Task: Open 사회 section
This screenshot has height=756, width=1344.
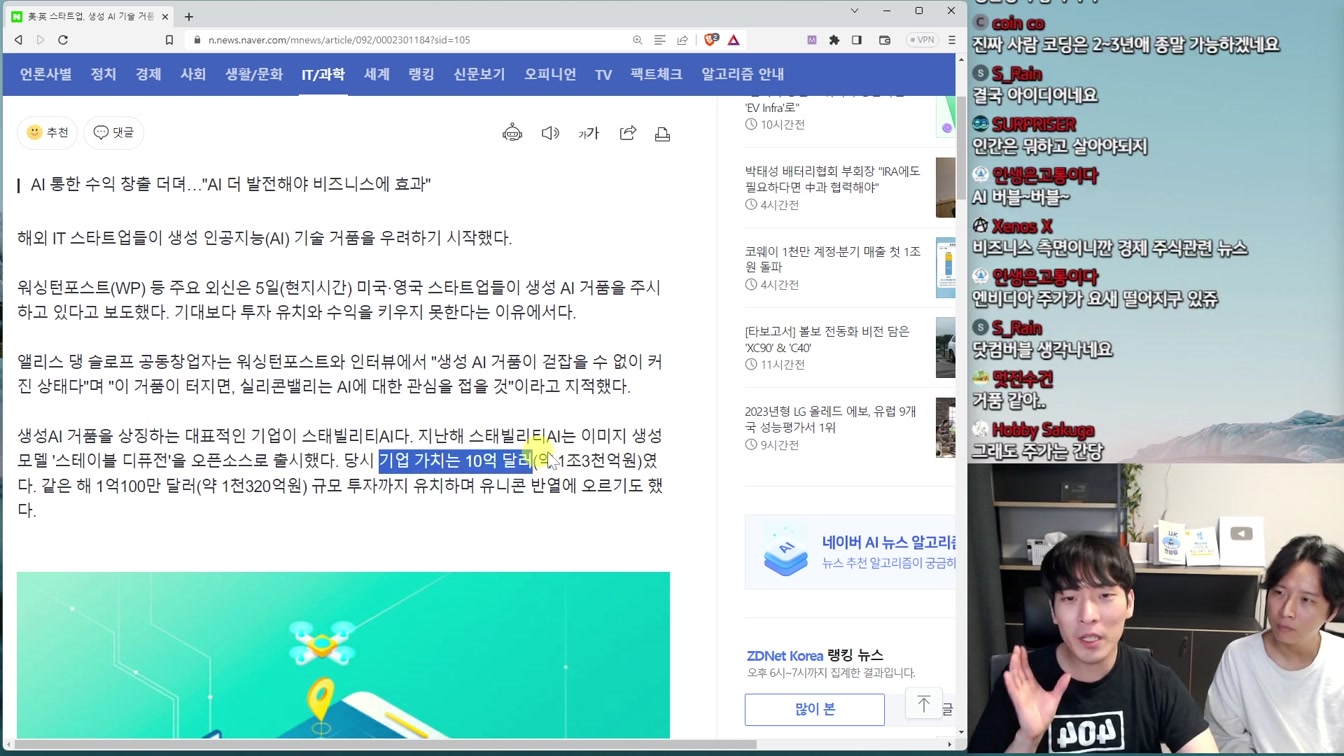Action: pyautogui.click(x=193, y=74)
